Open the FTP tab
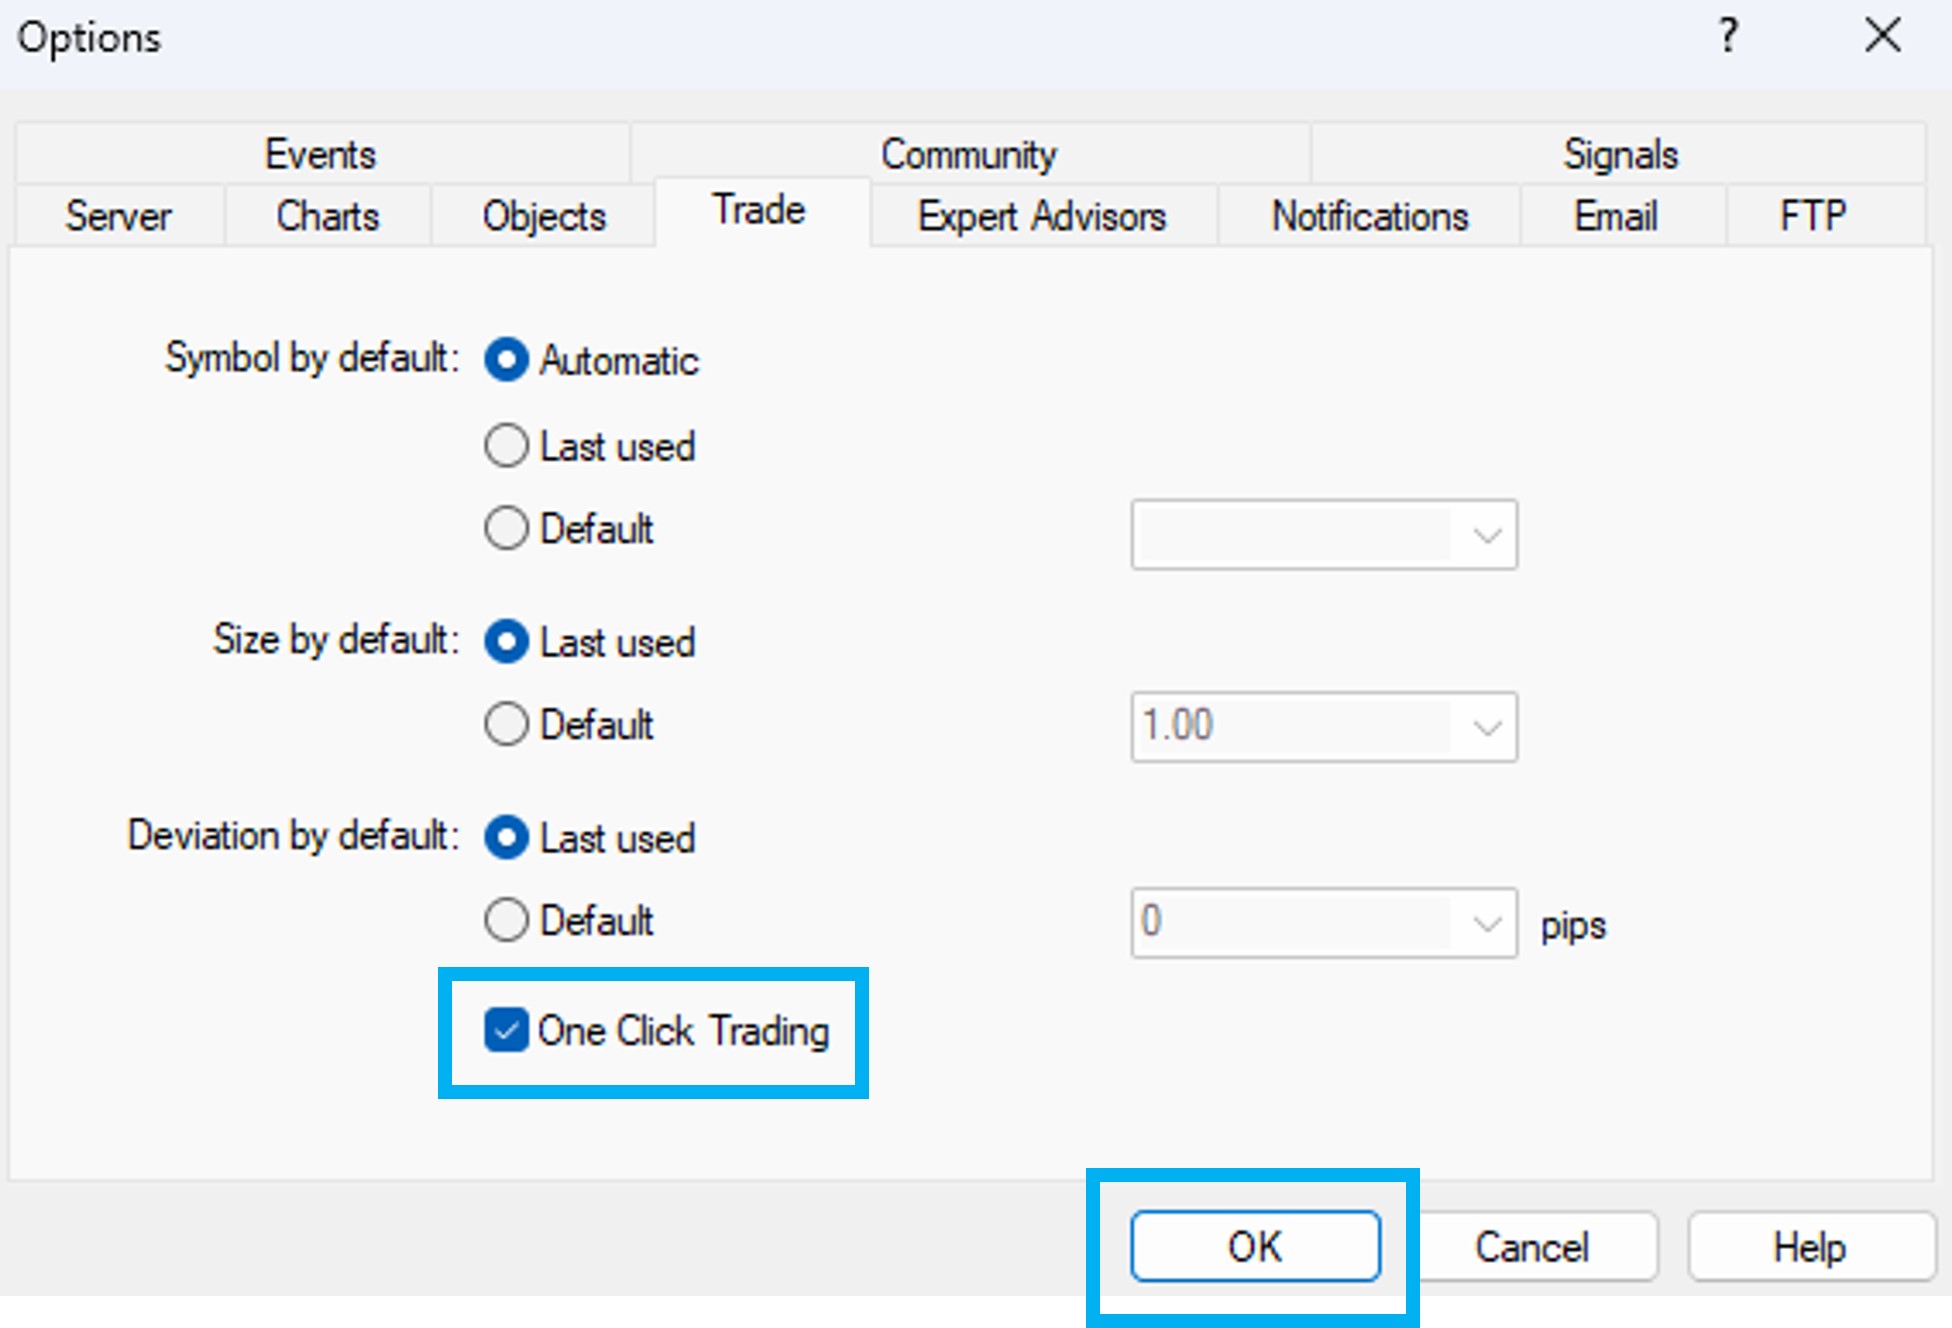The width and height of the screenshot is (1952, 1328). [x=1812, y=216]
